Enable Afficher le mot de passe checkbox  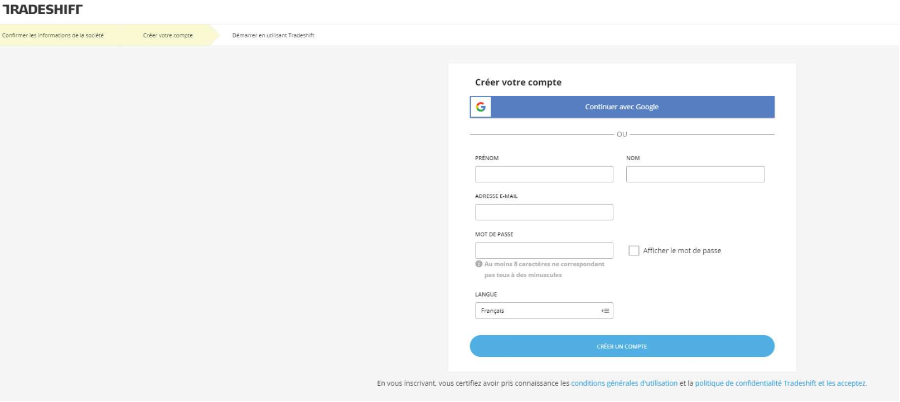pyautogui.click(x=634, y=250)
